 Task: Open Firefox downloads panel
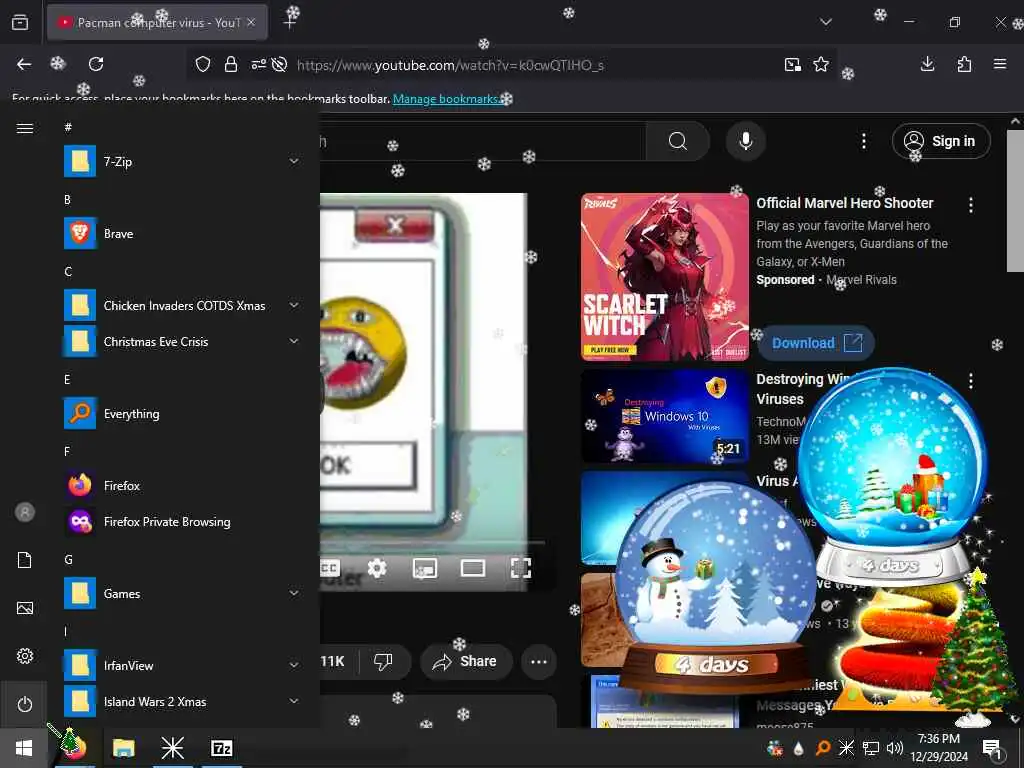point(927,64)
